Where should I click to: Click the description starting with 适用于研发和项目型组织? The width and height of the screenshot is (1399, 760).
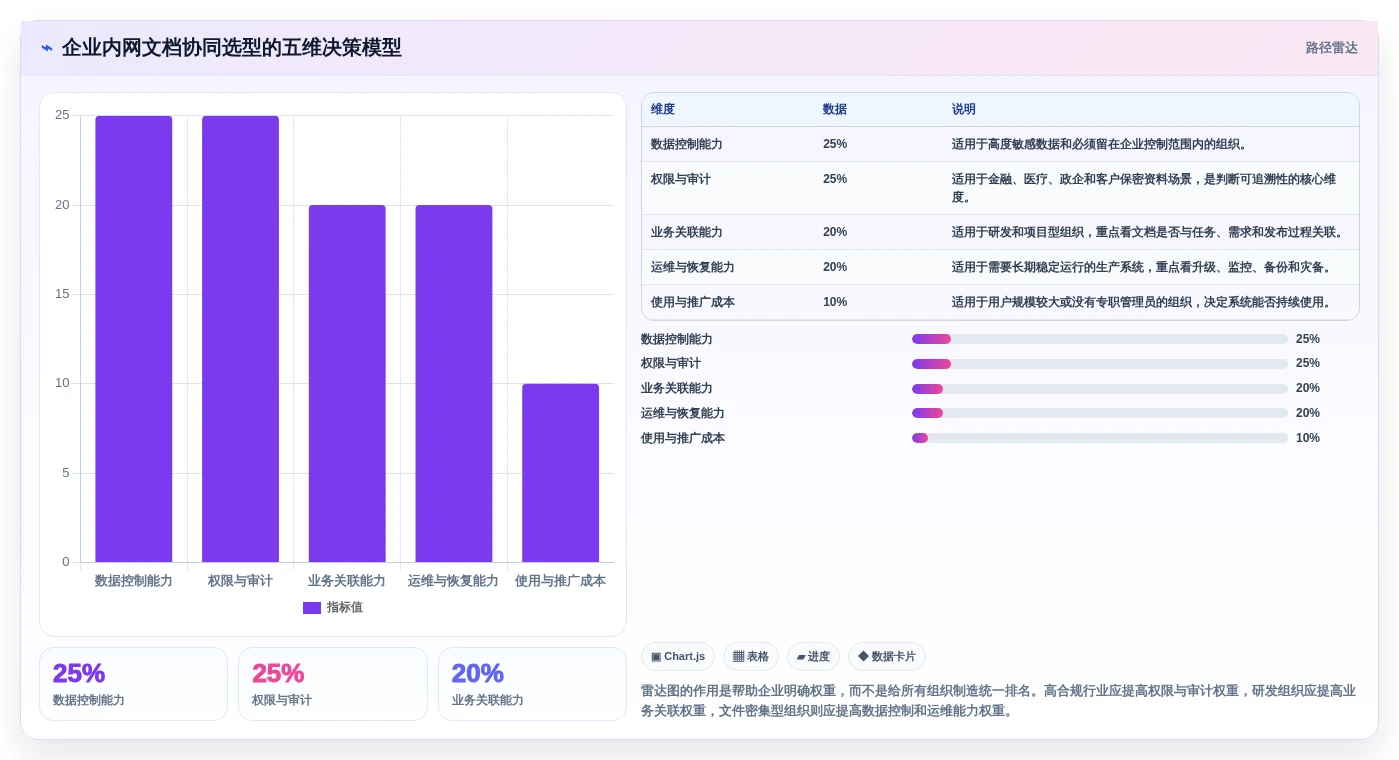coord(1149,232)
